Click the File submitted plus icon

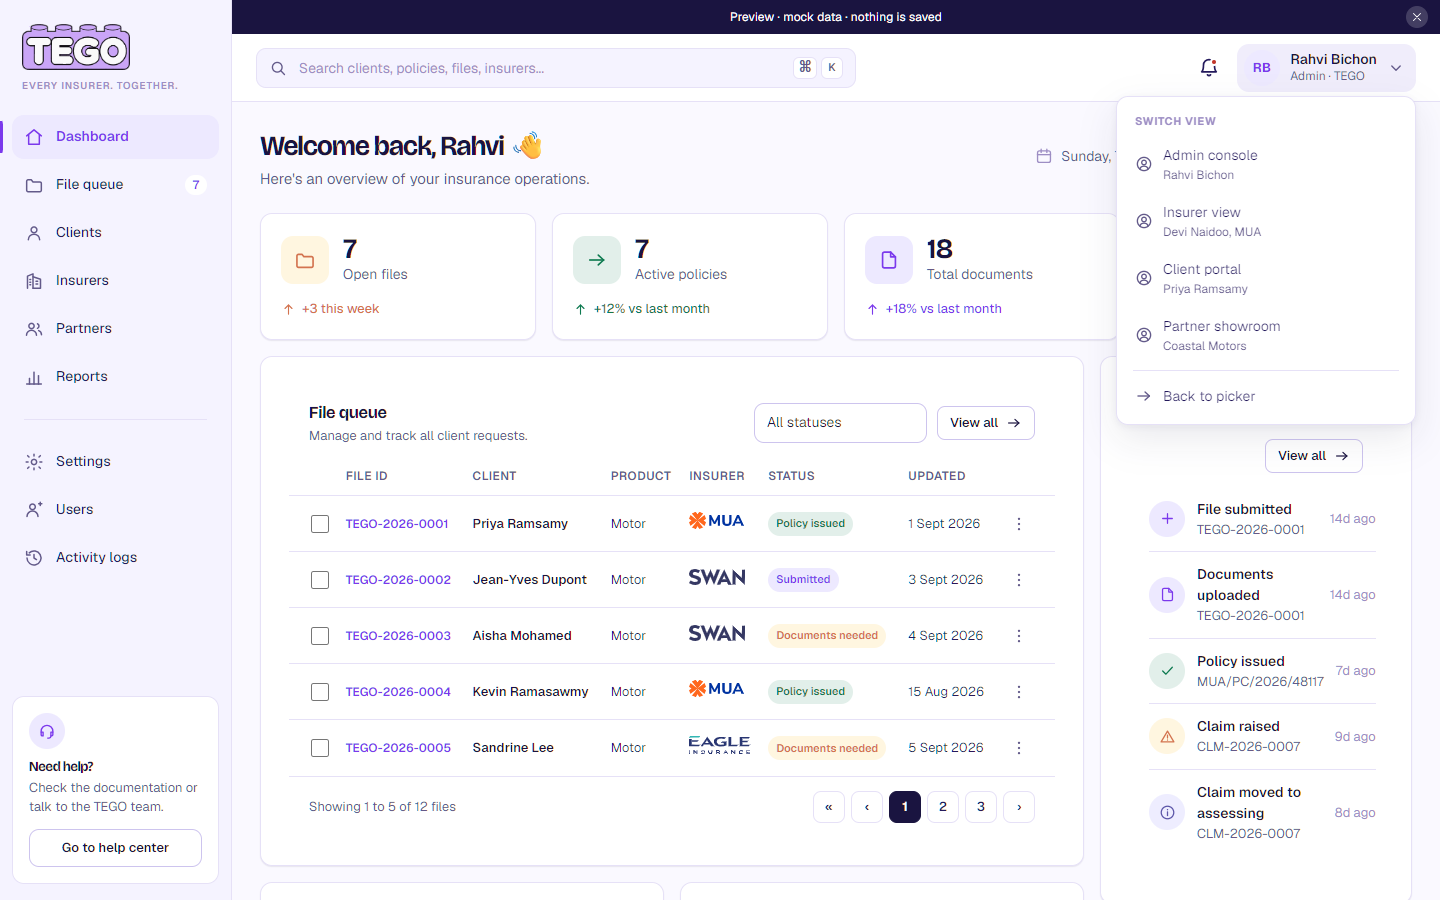pos(1167,519)
